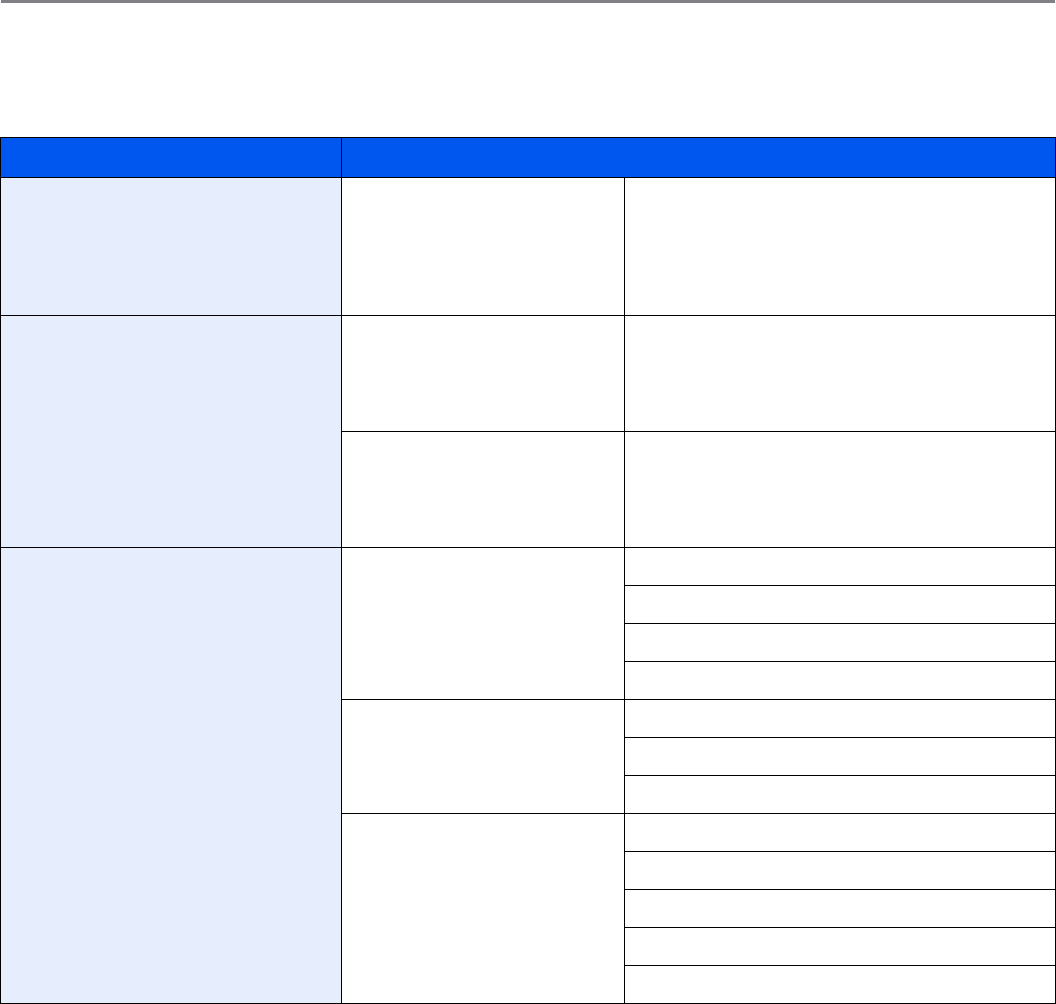Select the topmost light blue row cell
Viewport: 1056px width, 1004px height.
[170, 246]
